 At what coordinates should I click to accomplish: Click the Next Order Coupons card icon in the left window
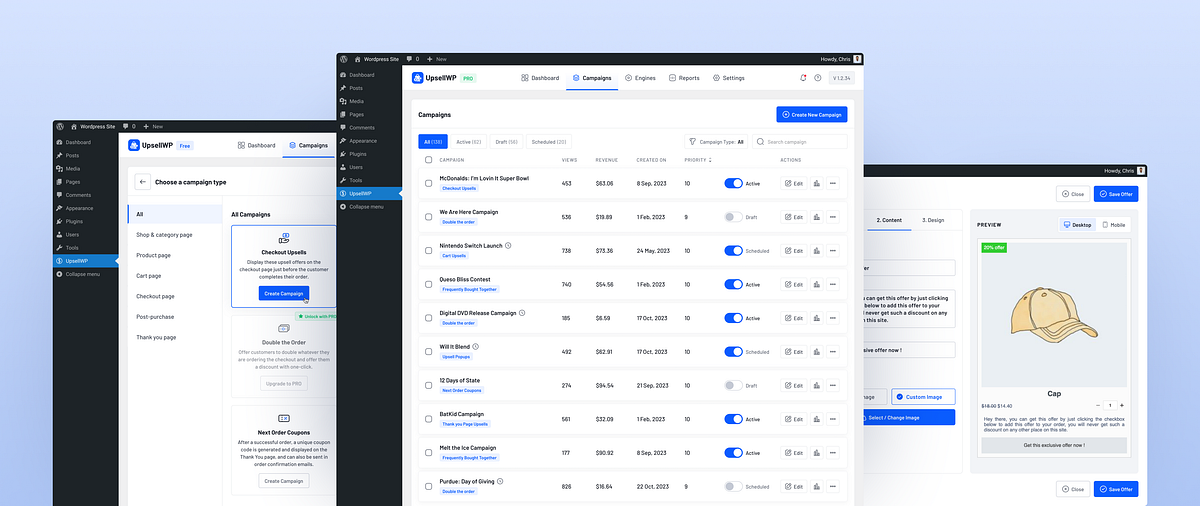(x=284, y=418)
